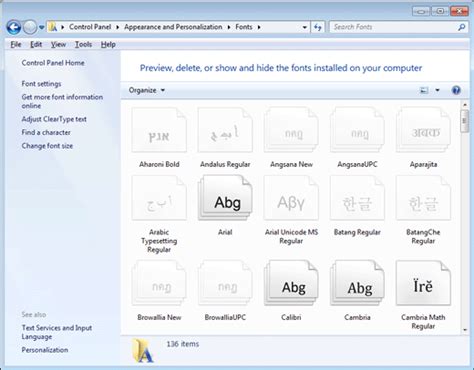Open the view options dropdown arrow
Screen dimensions: 474x370
pyautogui.click(x=437, y=90)
